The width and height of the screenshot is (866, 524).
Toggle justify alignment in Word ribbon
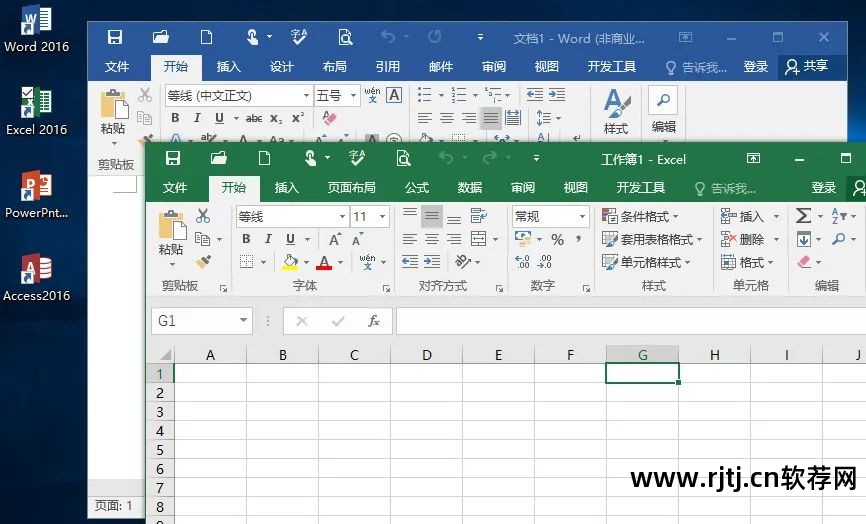click(490, 118)
